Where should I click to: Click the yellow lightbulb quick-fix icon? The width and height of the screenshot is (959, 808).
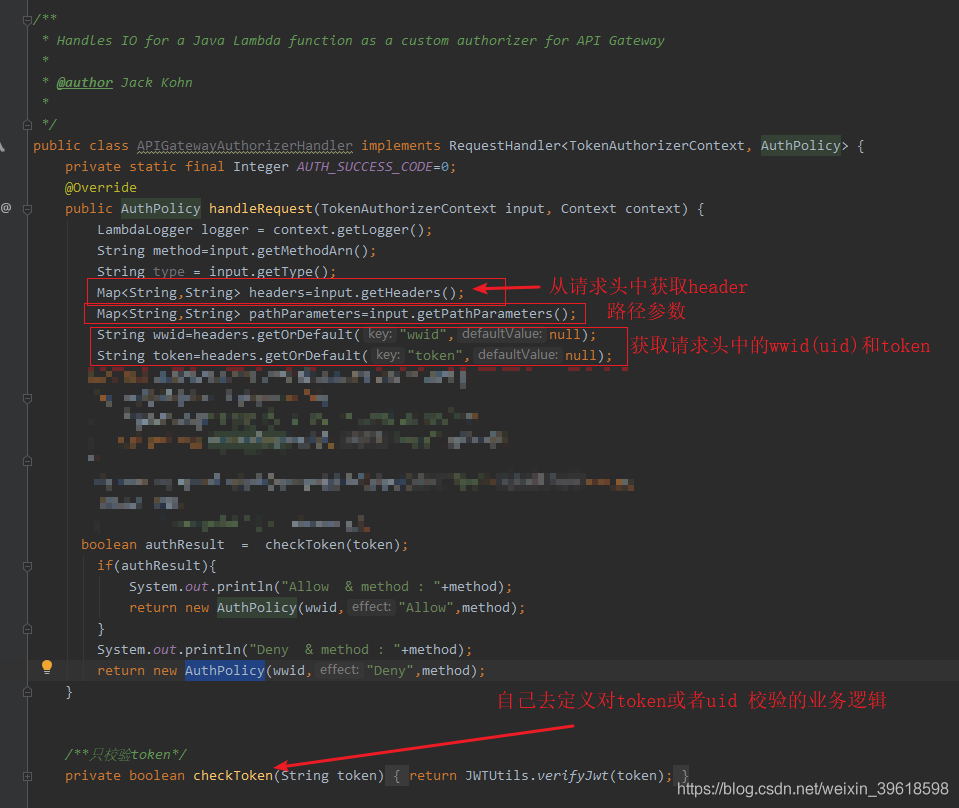point(46,668)
